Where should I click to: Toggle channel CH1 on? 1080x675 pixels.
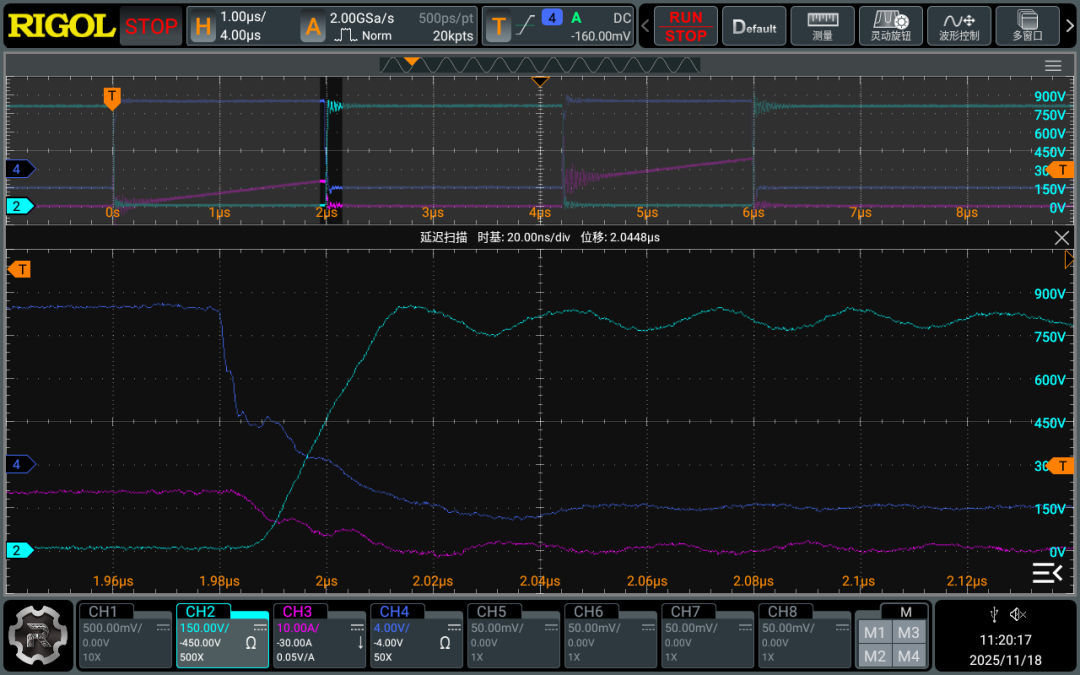click(x=125, y=635)
